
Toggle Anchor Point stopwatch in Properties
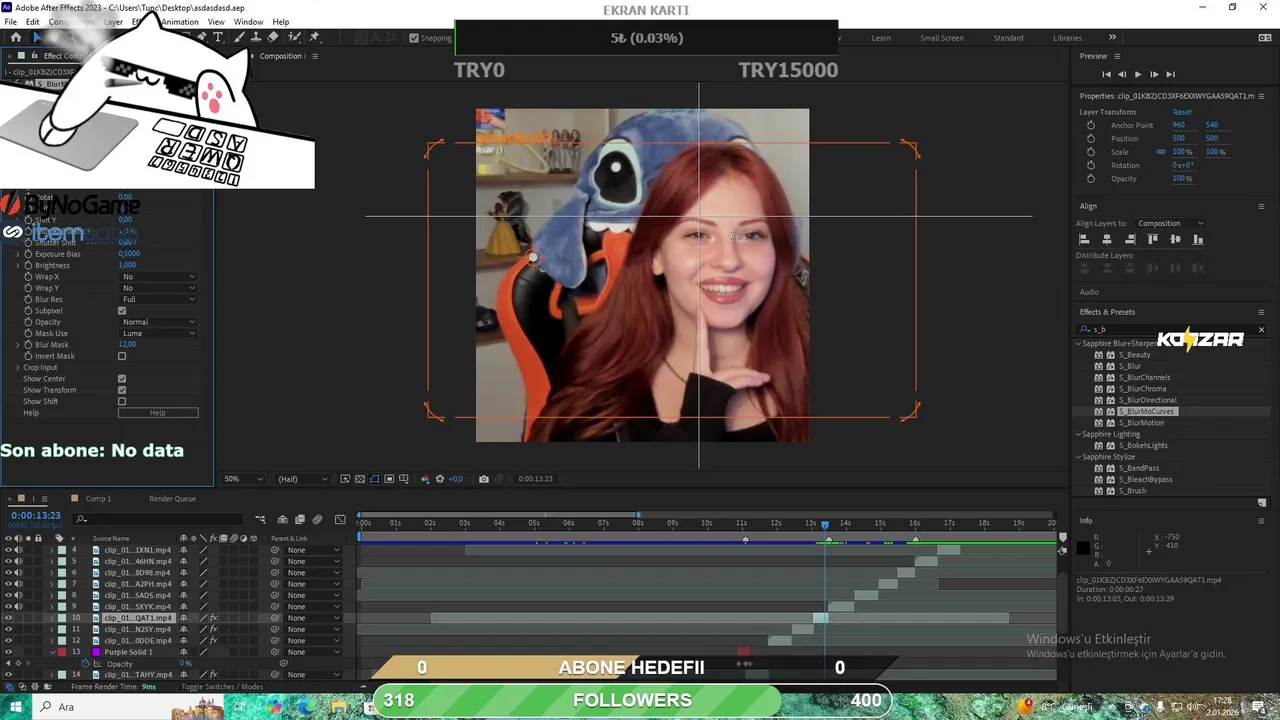point(1091,125)
